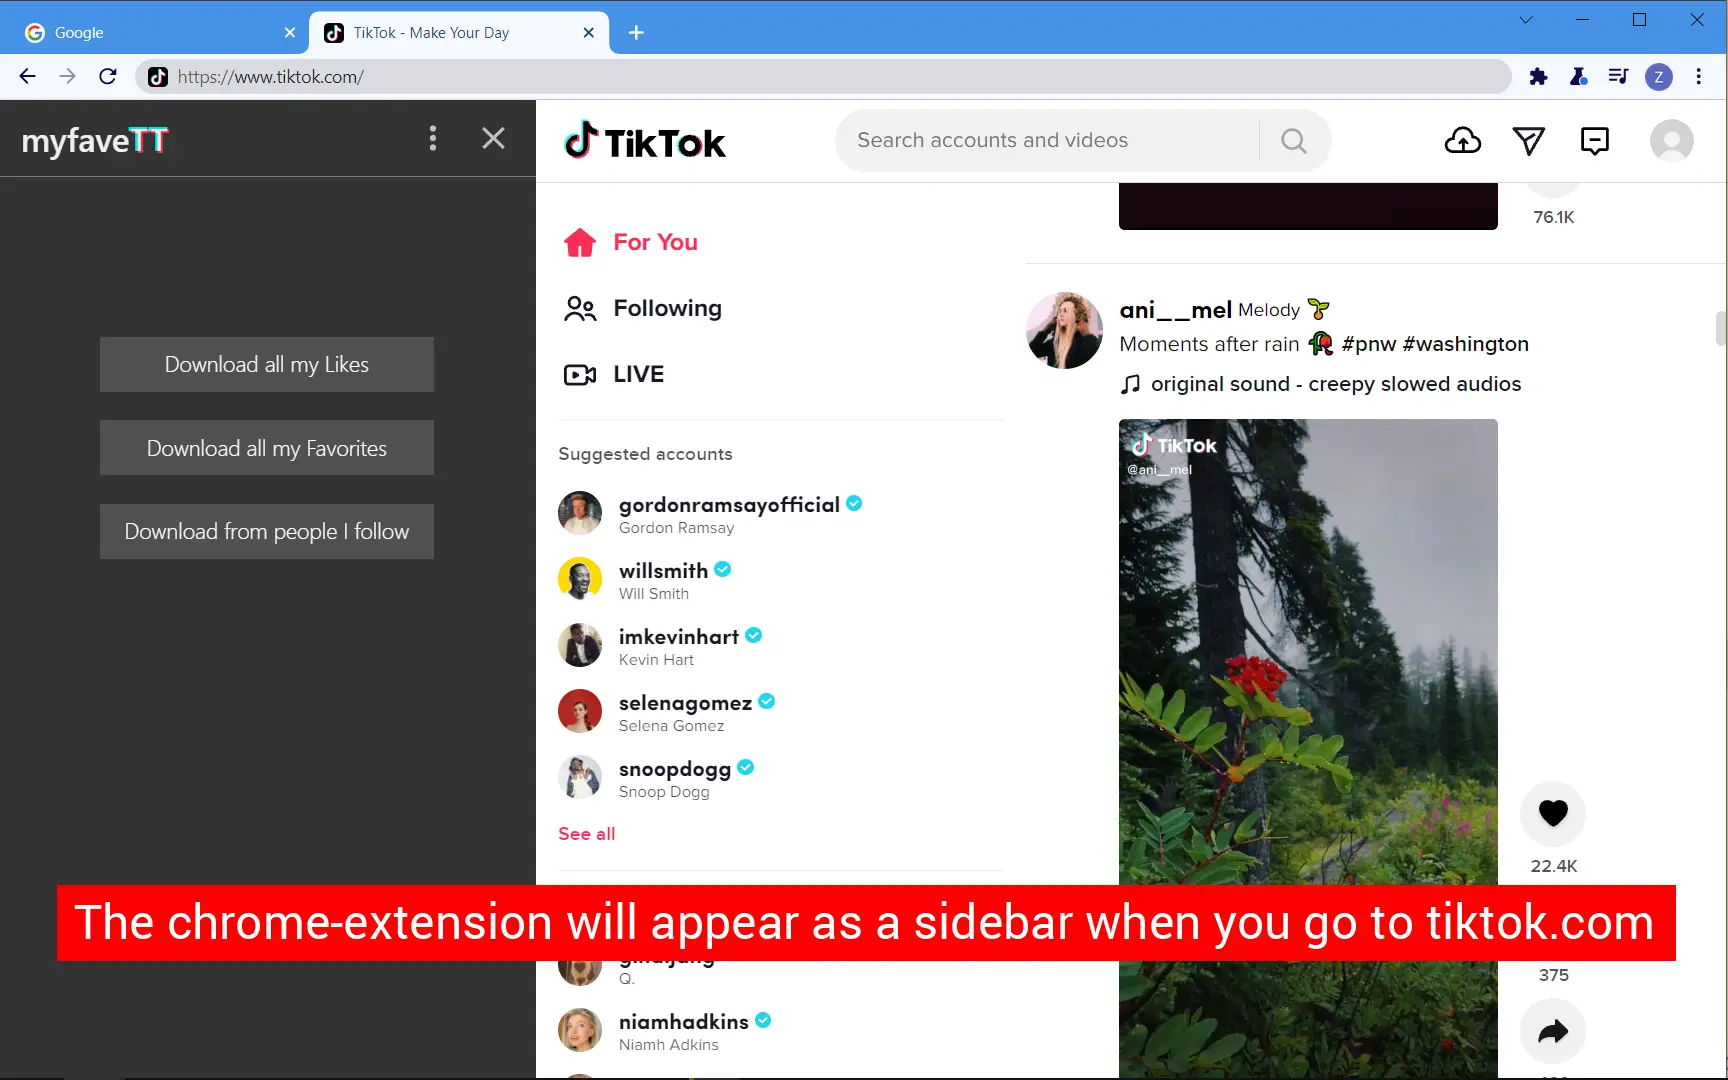Open the myfaveTT three-dot options menu
Image resolution: width=1728 pixels, height=1080 pixels.
coord(433,138)
